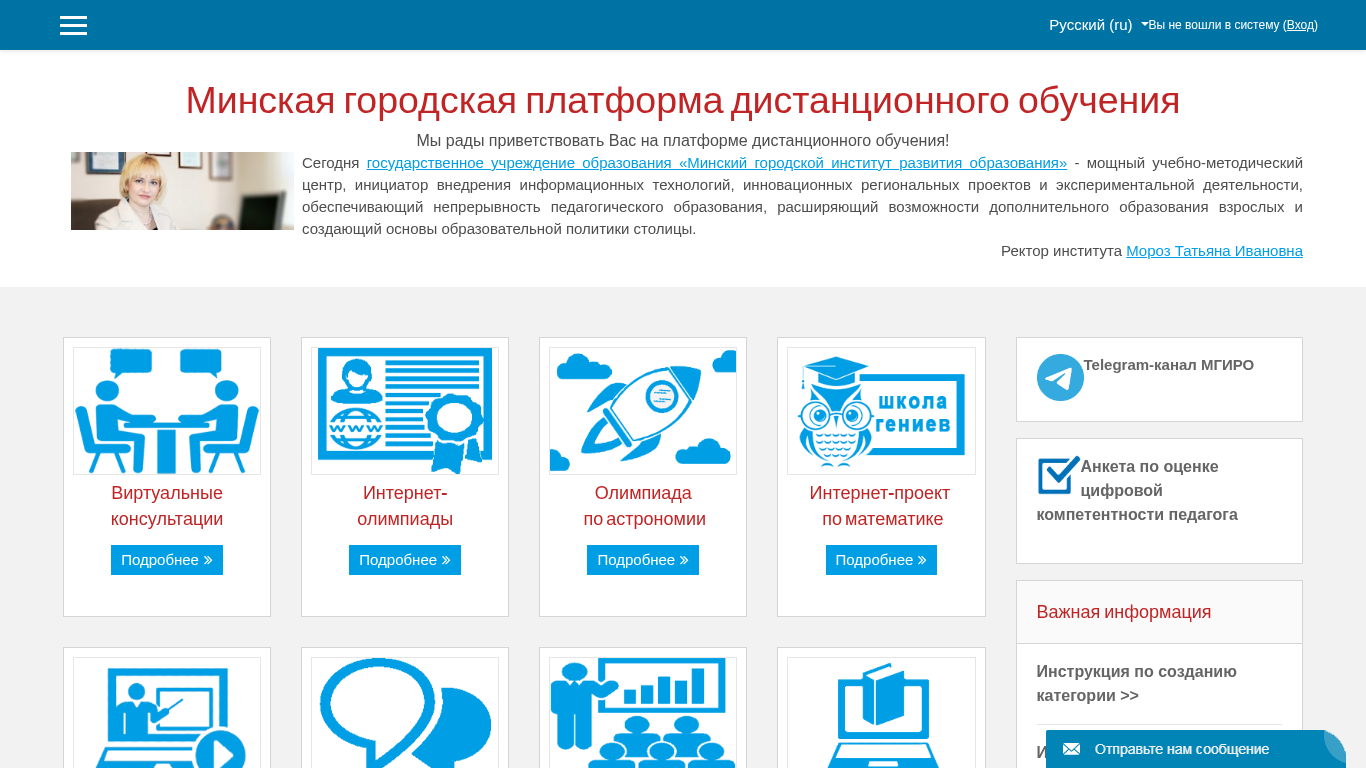This screenshot has height=768, width=1366.
Task: Click the blue checkmark survey icon
Action: (x=1058, y=475)
